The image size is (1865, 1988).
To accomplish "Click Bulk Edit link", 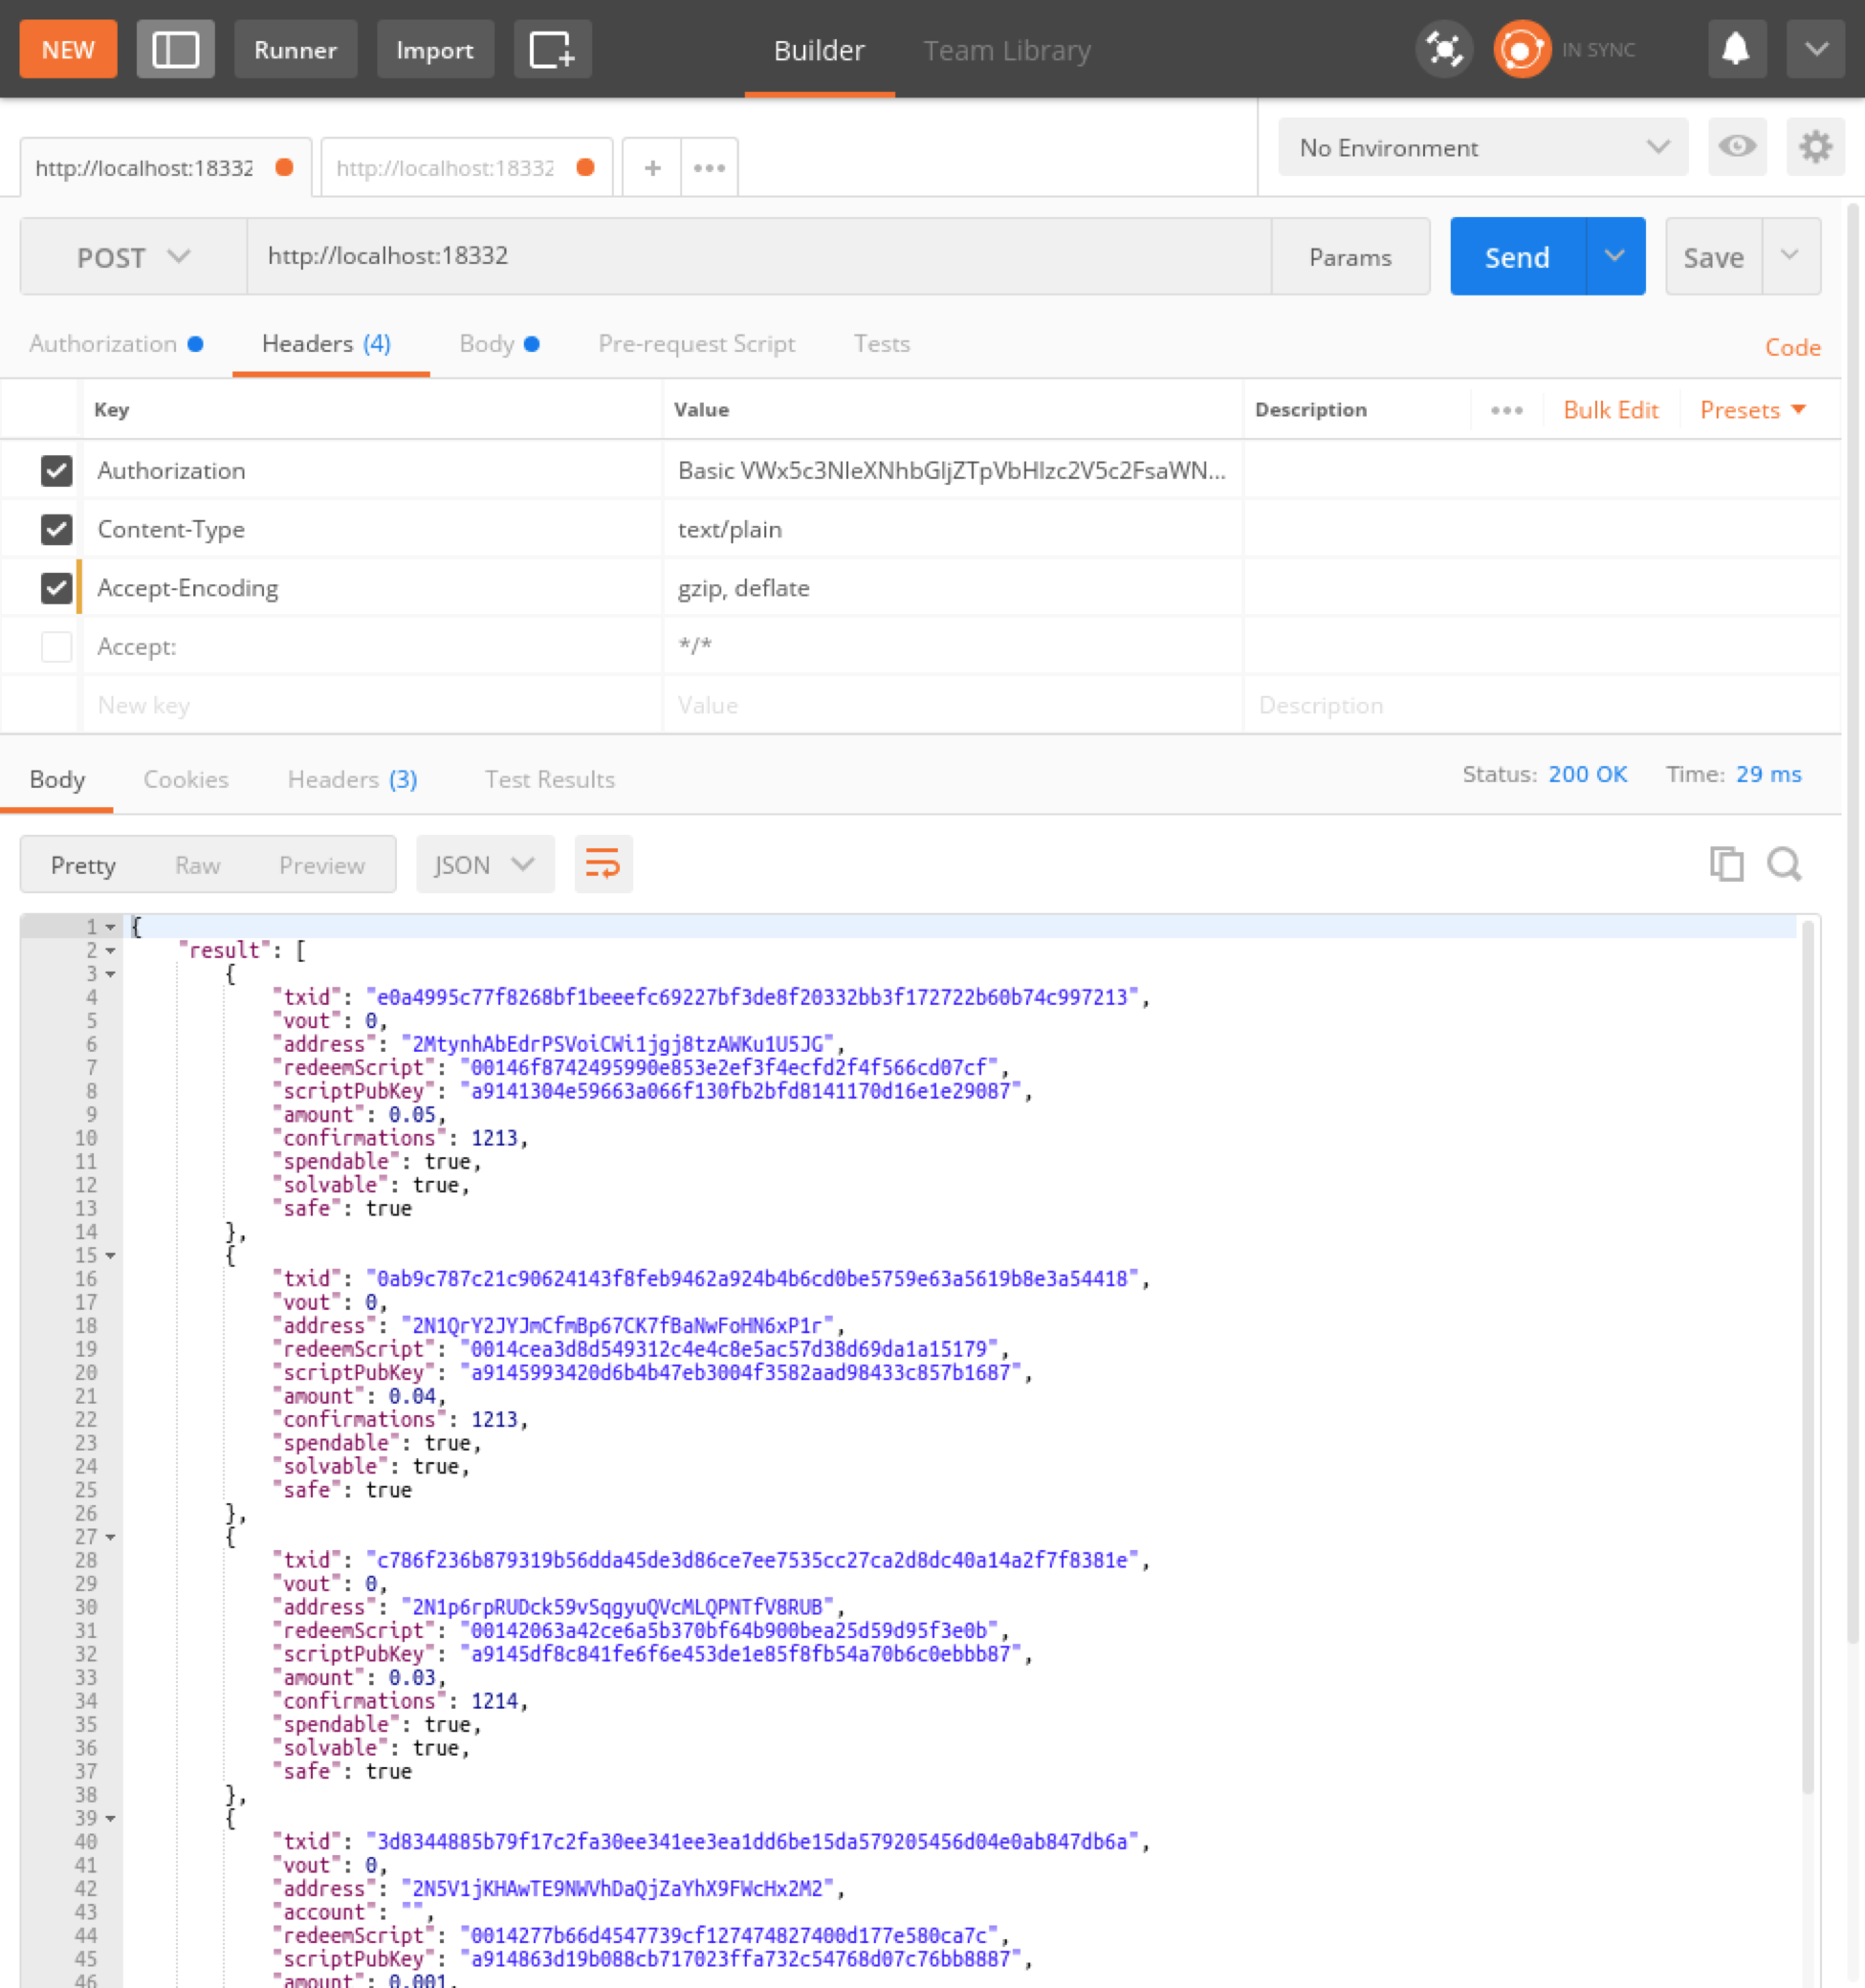I will click(x=1610, y=410).
